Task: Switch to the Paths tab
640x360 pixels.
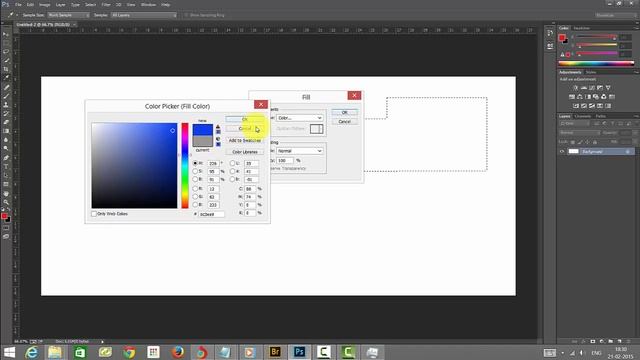Action: tap(600, 116)
